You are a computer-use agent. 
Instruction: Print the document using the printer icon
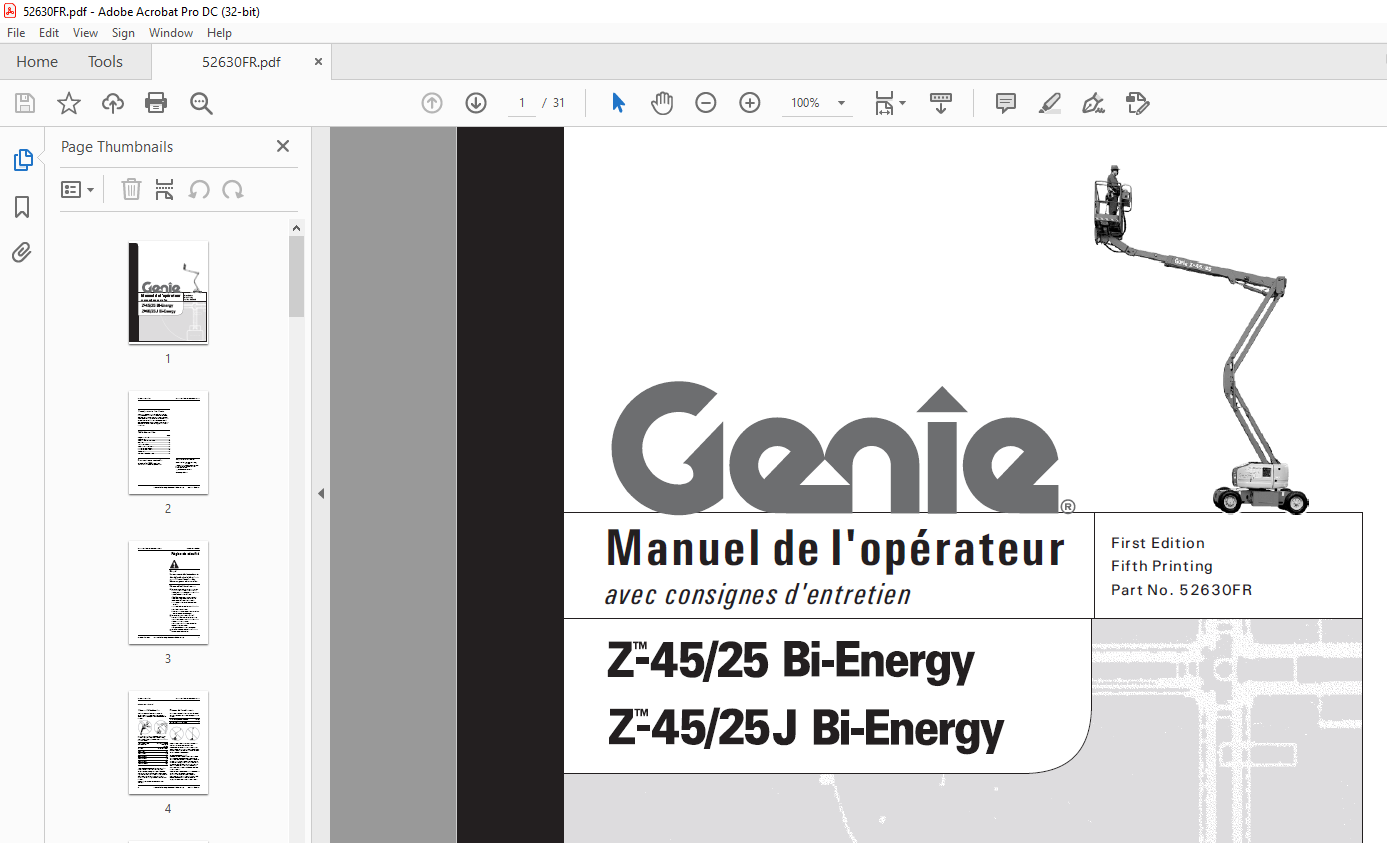(x=156, y=103)
